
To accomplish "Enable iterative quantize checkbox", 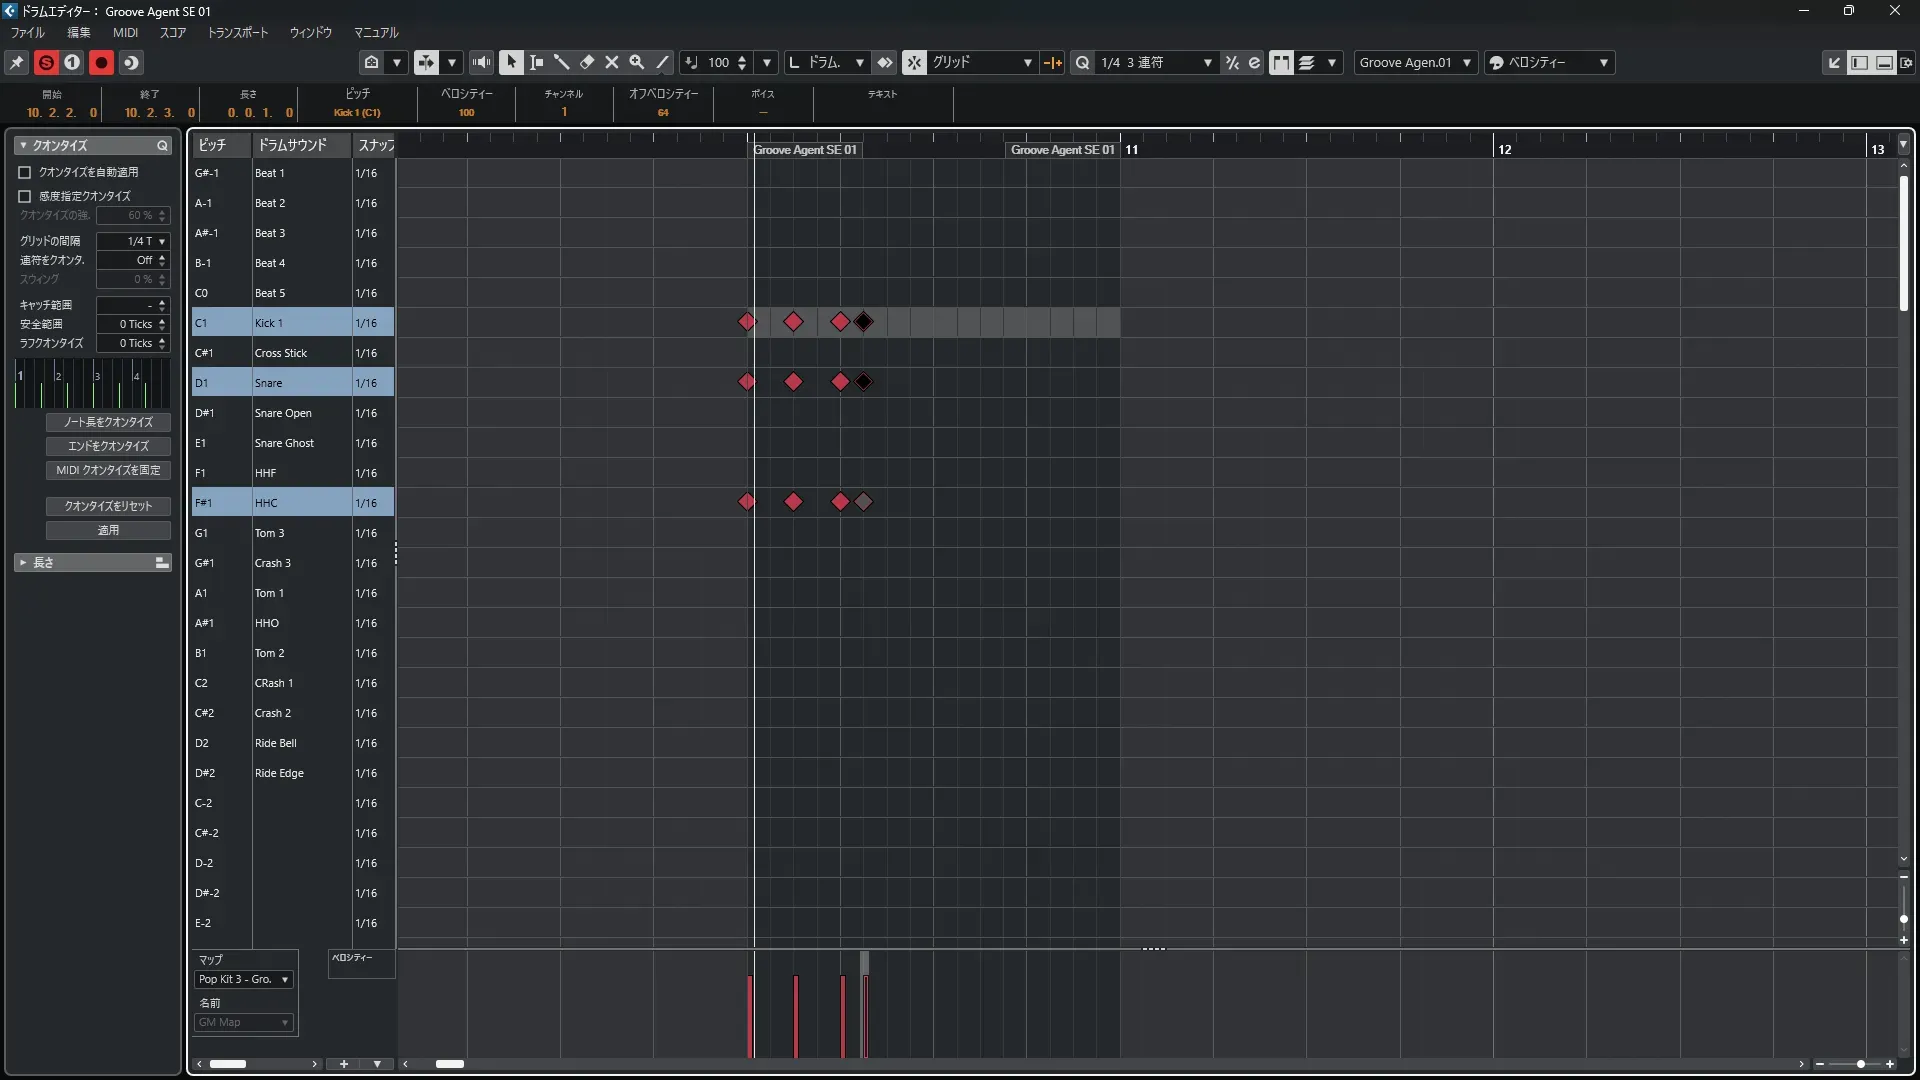I will tap(25, 196).
